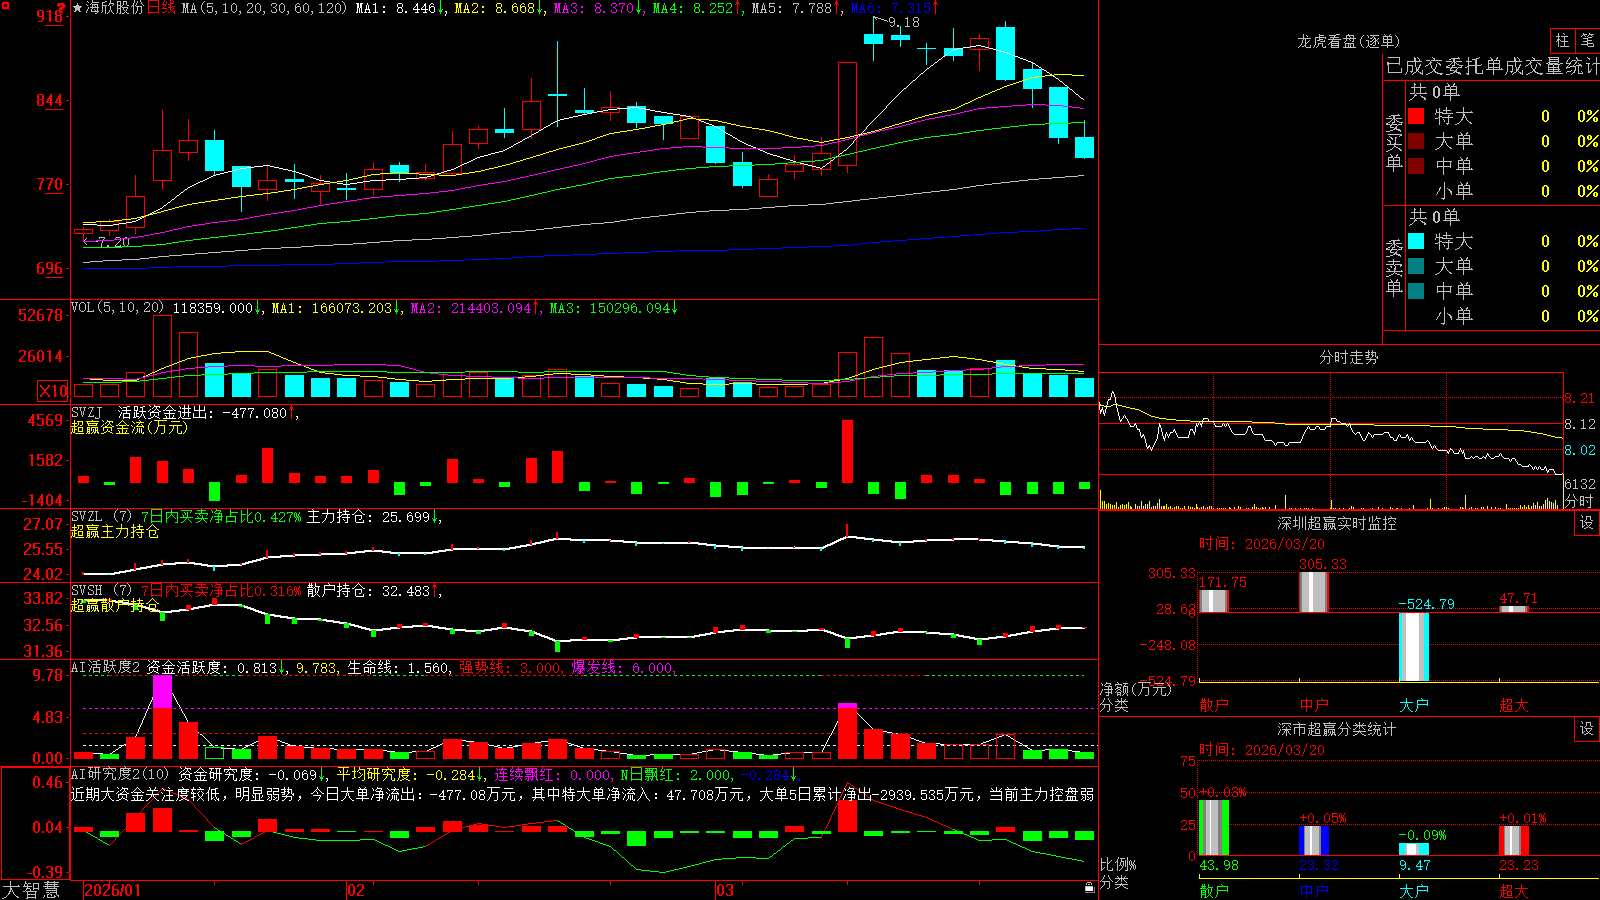The width and height of the screenshot is (1600, 900).
Task: Switch the 龙虎看盘 panel to 柱 view
Action: click(x=1561, y=40)
